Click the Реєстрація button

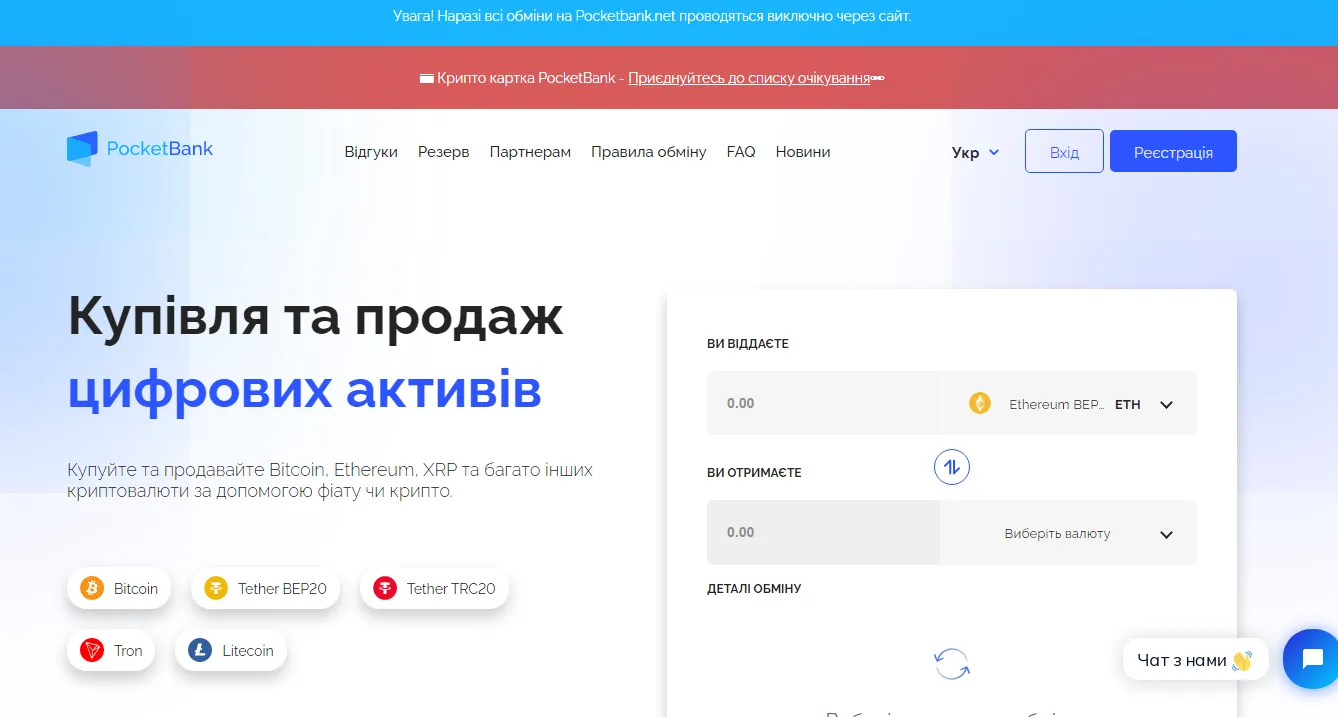click(1172, 150)
